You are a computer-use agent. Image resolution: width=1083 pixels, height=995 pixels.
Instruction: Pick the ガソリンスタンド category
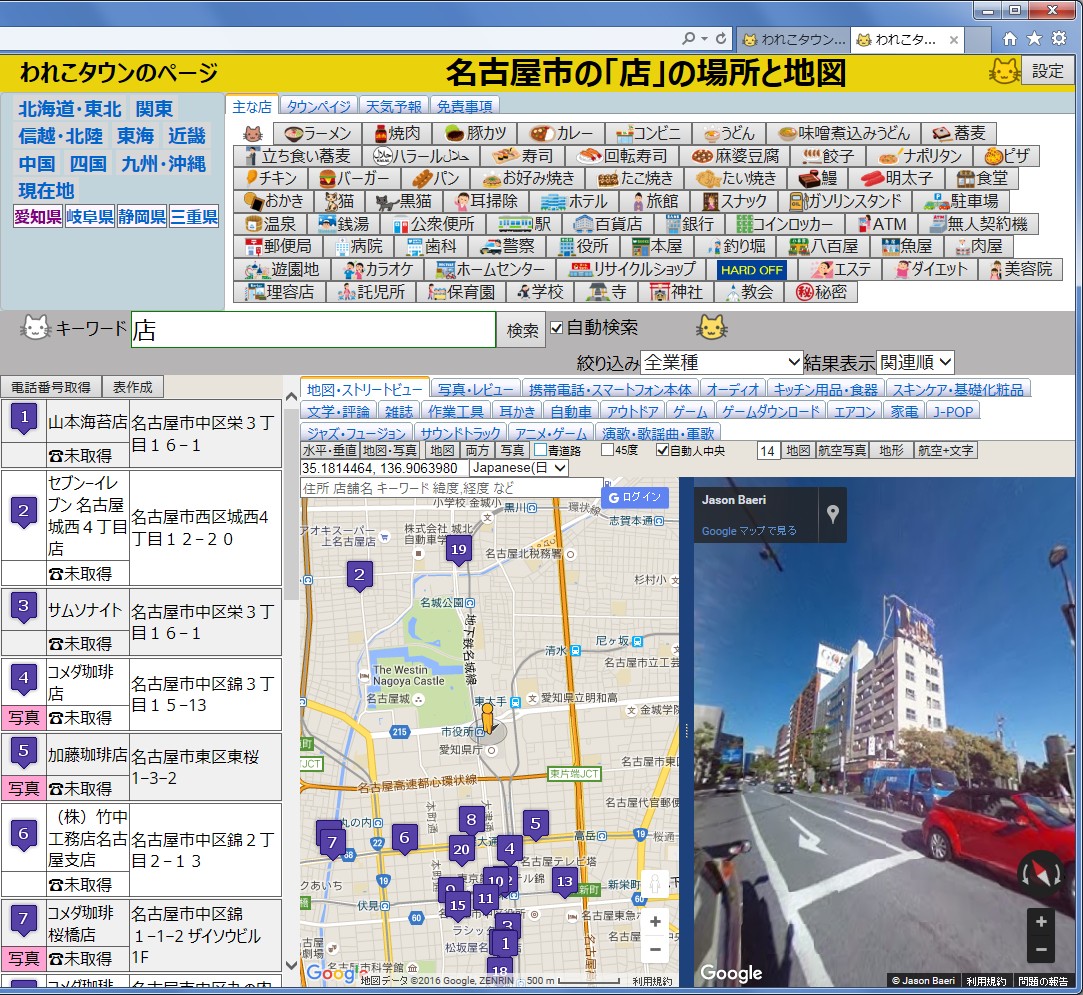[x=845, y=202]
